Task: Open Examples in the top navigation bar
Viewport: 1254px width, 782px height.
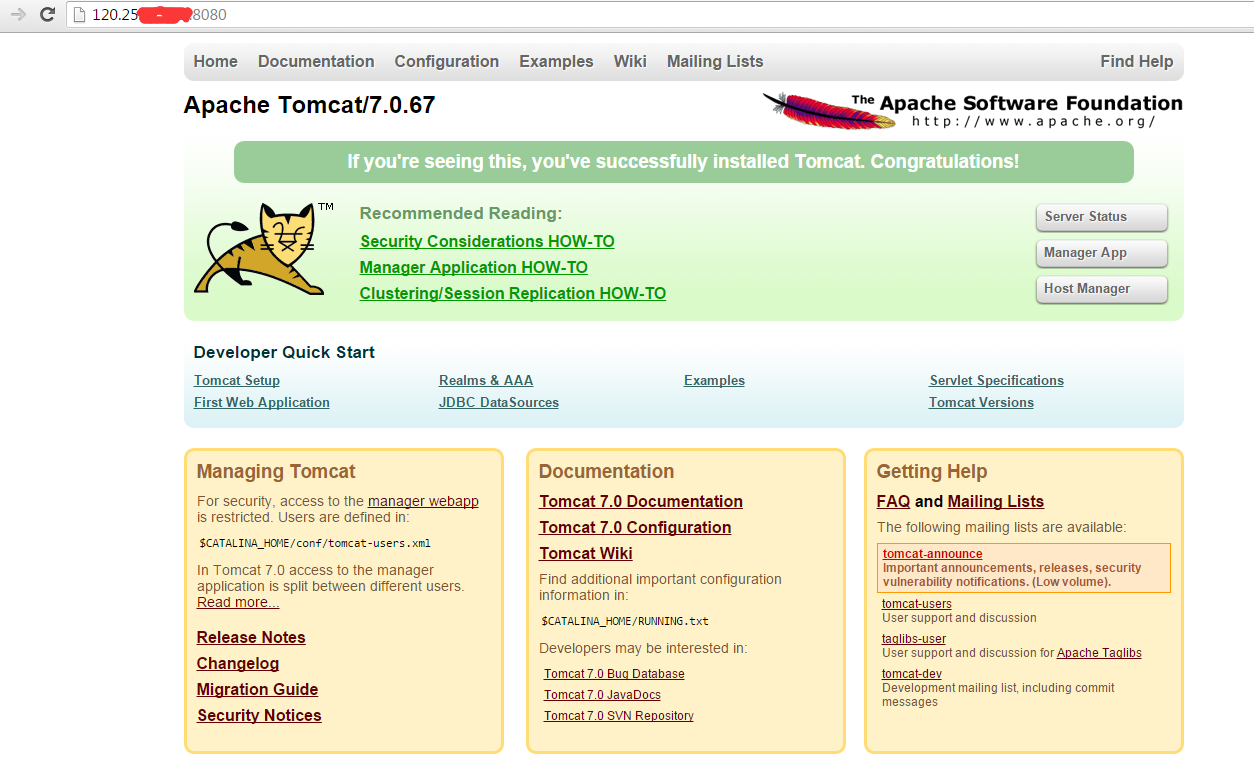Action: point(556,61)
